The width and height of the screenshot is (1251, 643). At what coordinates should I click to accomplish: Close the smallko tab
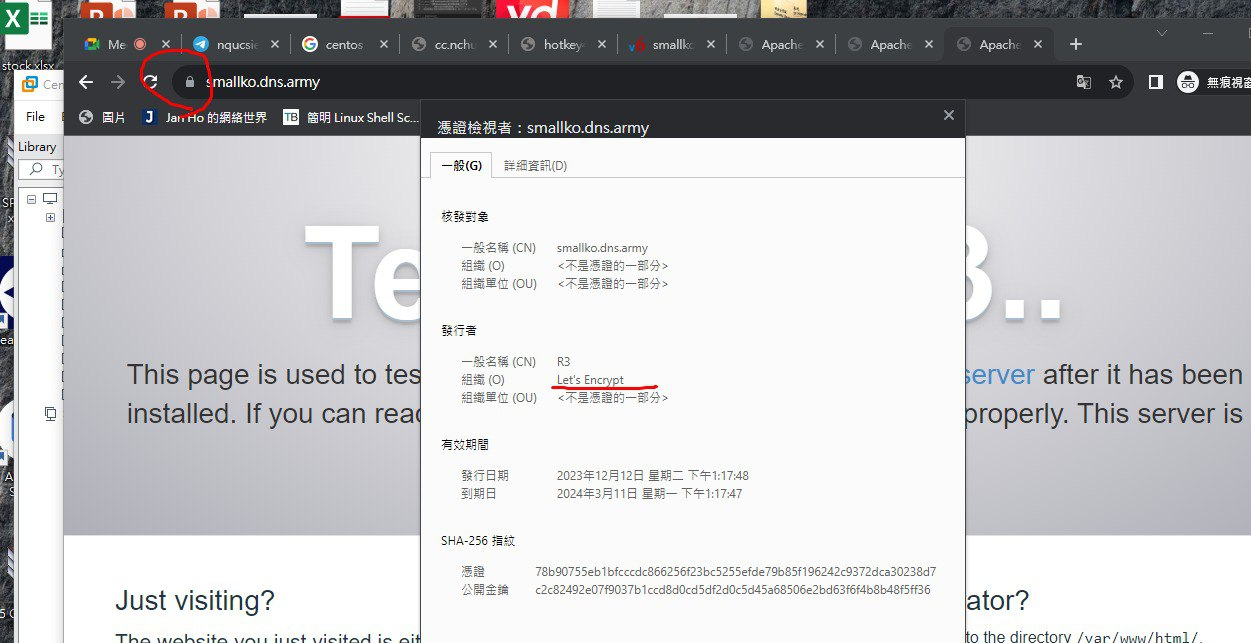click(x=711, y=45)
